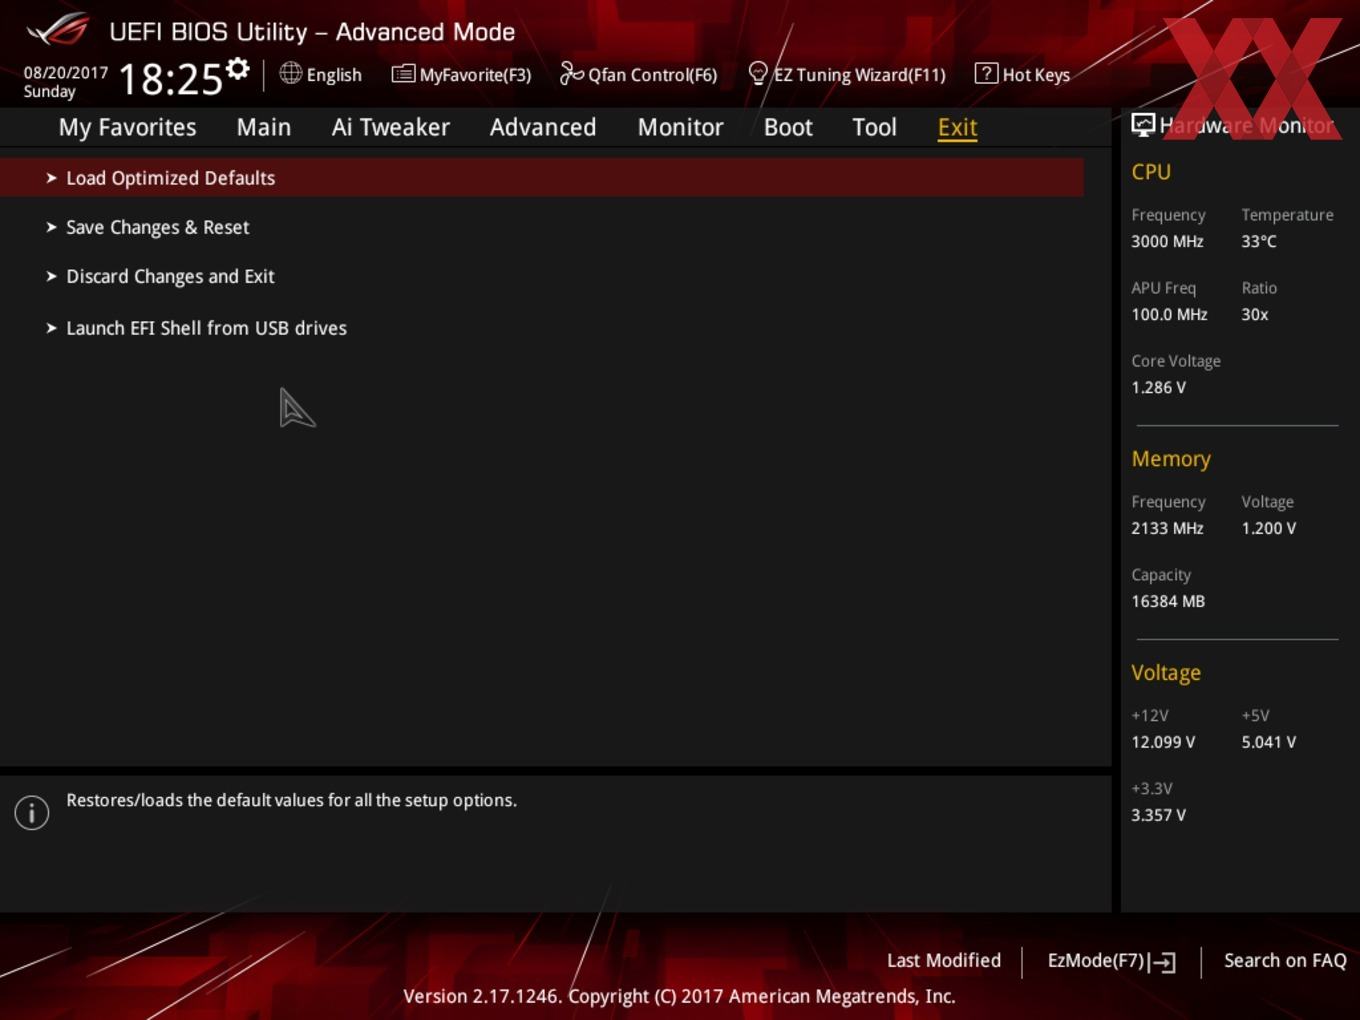Image resolution: width=1360 pixels, height=1020 pixels.
Task: Click Core Voltage value 1.286 V
Action: pos(1158,387)
